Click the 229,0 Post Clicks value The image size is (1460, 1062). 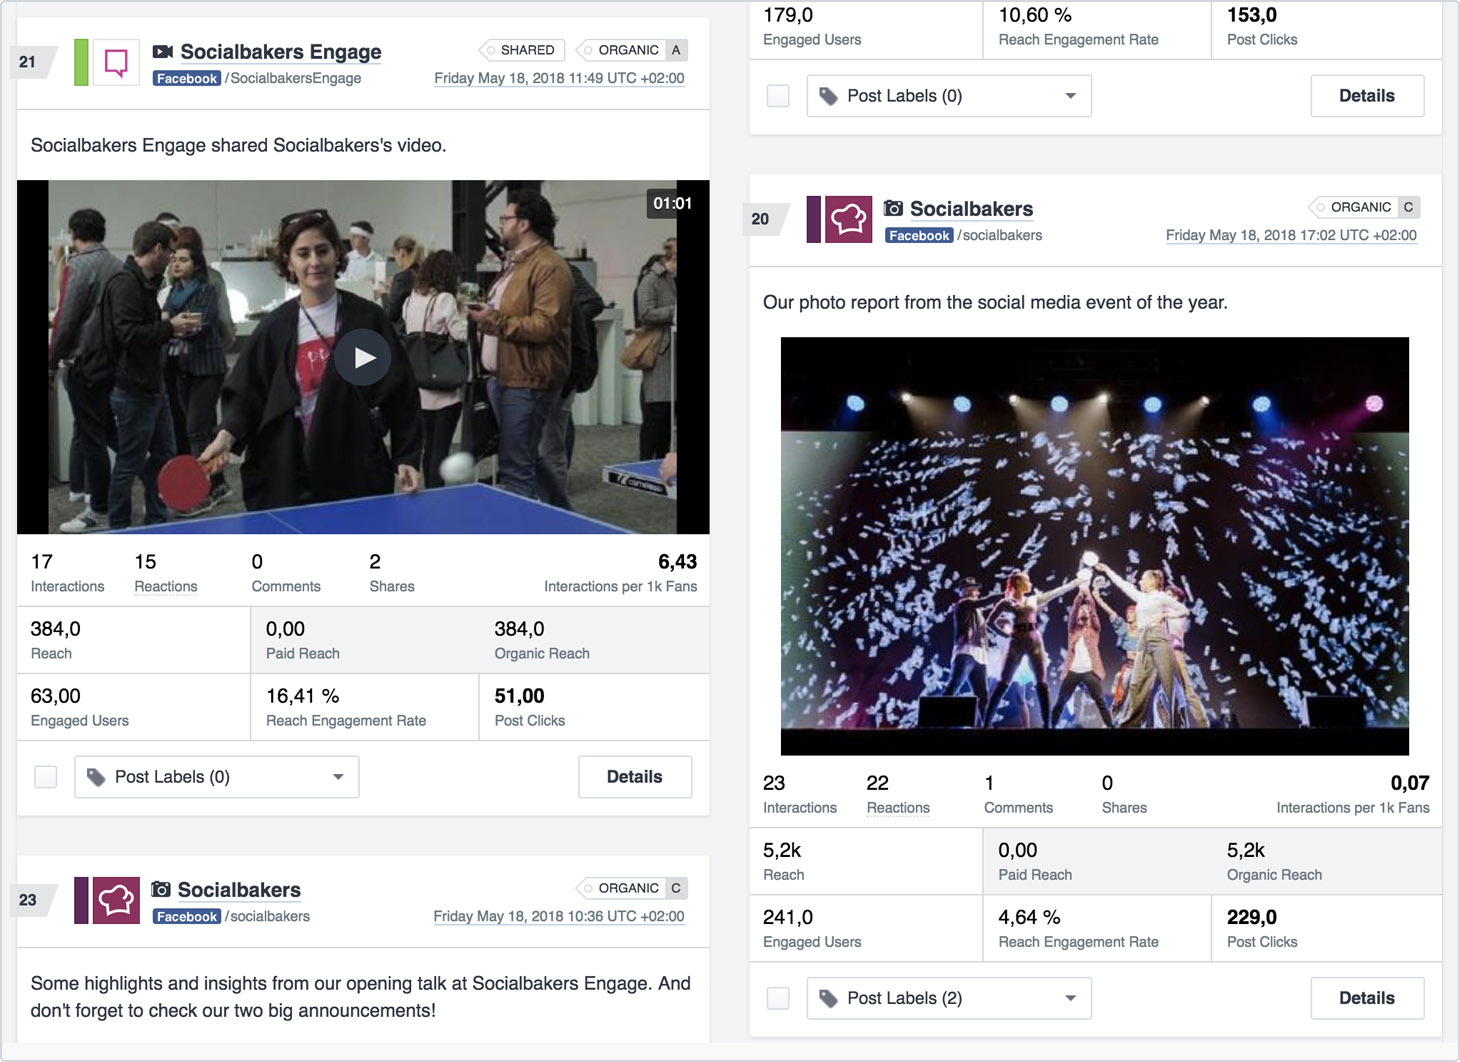(1252, 917)
